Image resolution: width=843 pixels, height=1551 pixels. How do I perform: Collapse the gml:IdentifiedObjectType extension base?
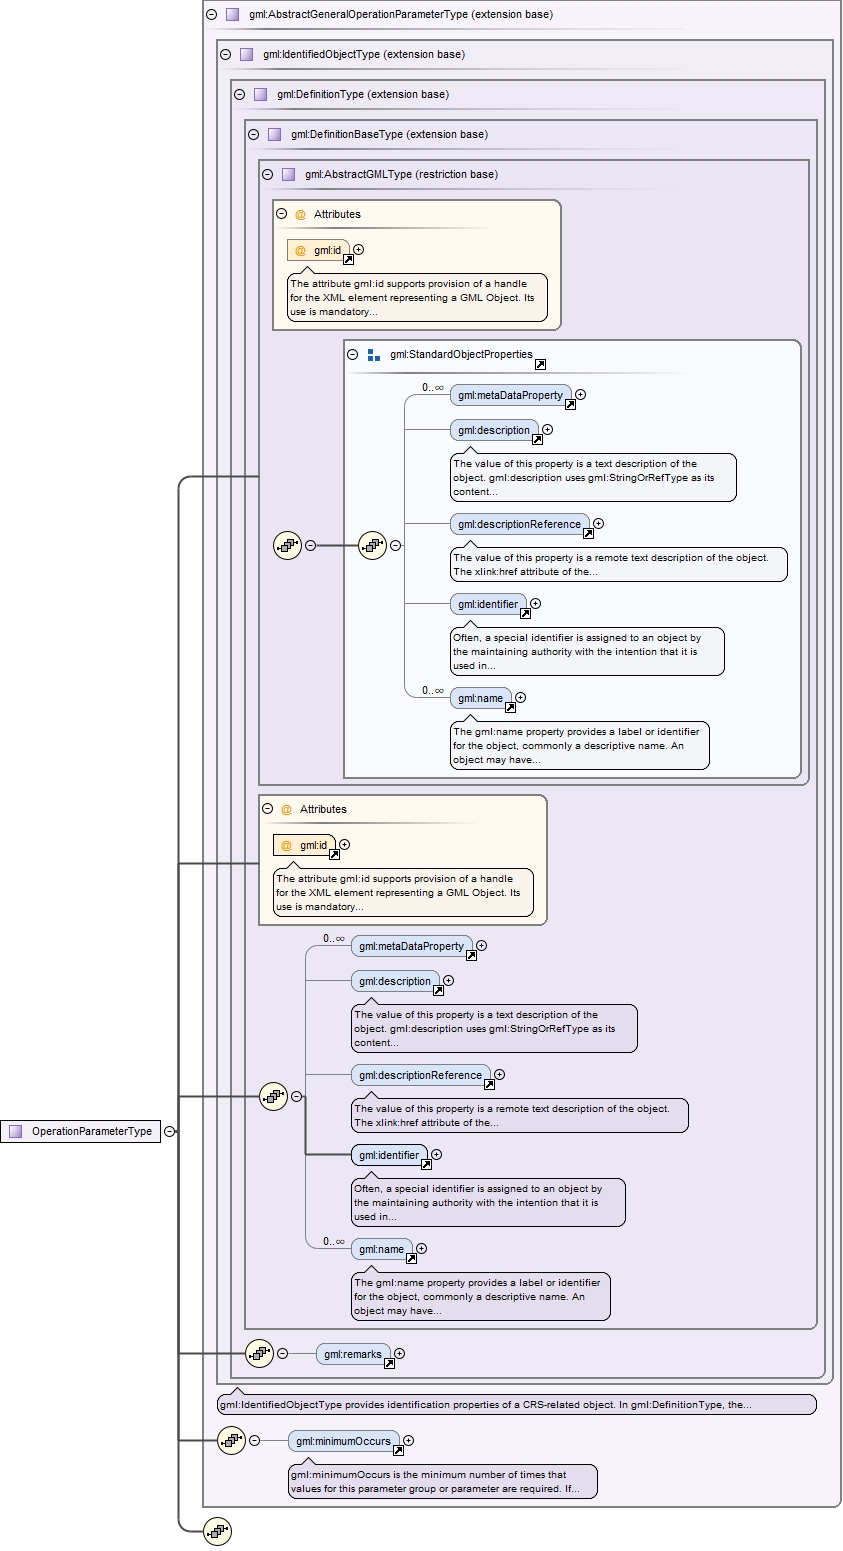click(225, 55)
